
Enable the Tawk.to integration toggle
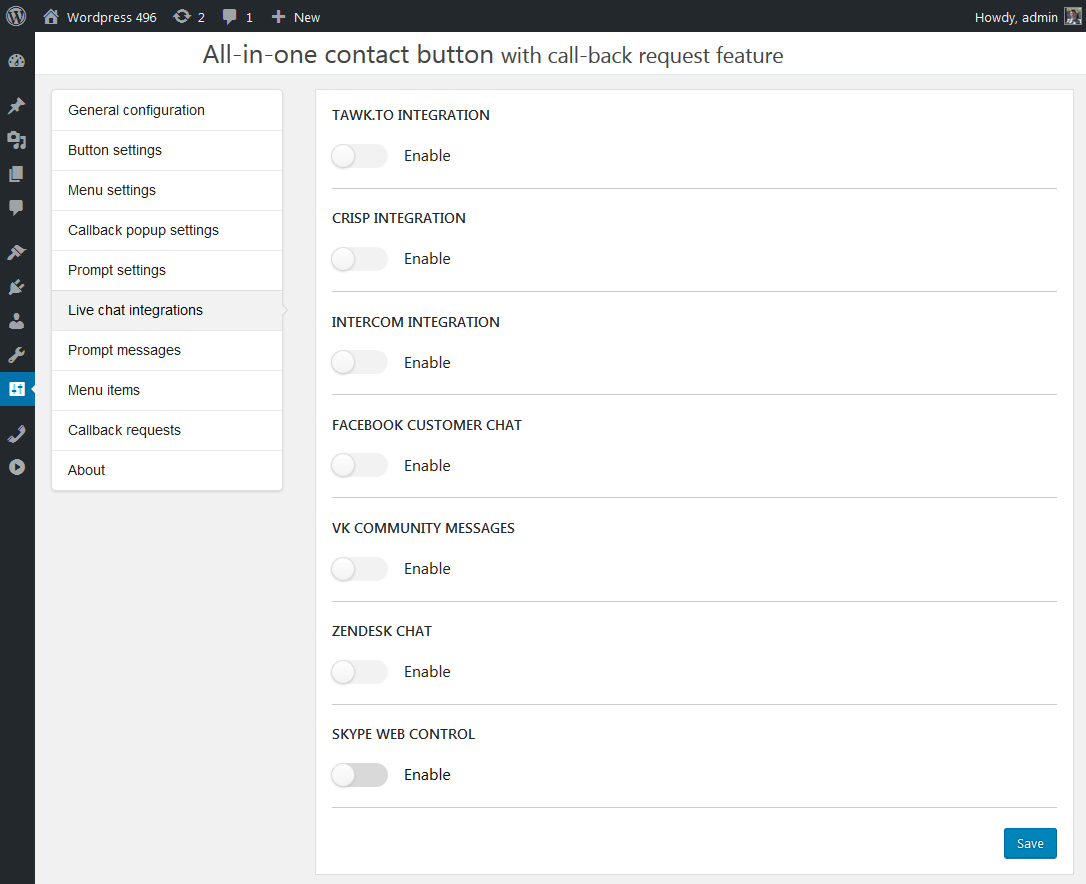click(x=359, y=156)
